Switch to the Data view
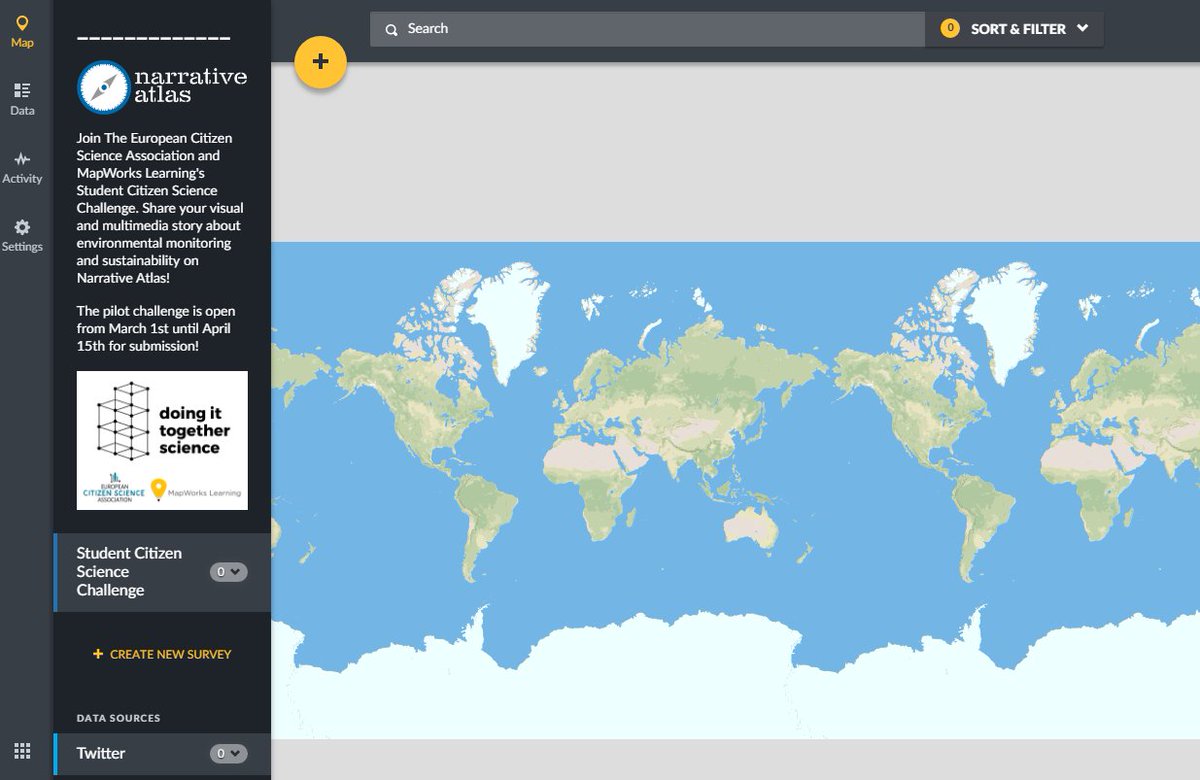1200x780 pixels. click(x=22, y=100)
